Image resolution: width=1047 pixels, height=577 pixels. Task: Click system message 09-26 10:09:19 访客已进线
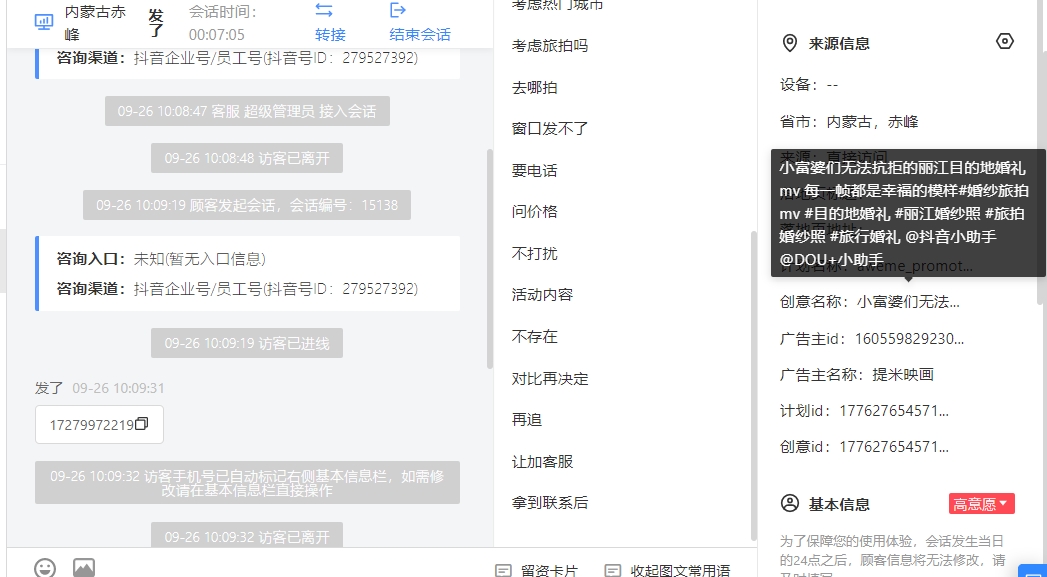[x=247, y=343]
